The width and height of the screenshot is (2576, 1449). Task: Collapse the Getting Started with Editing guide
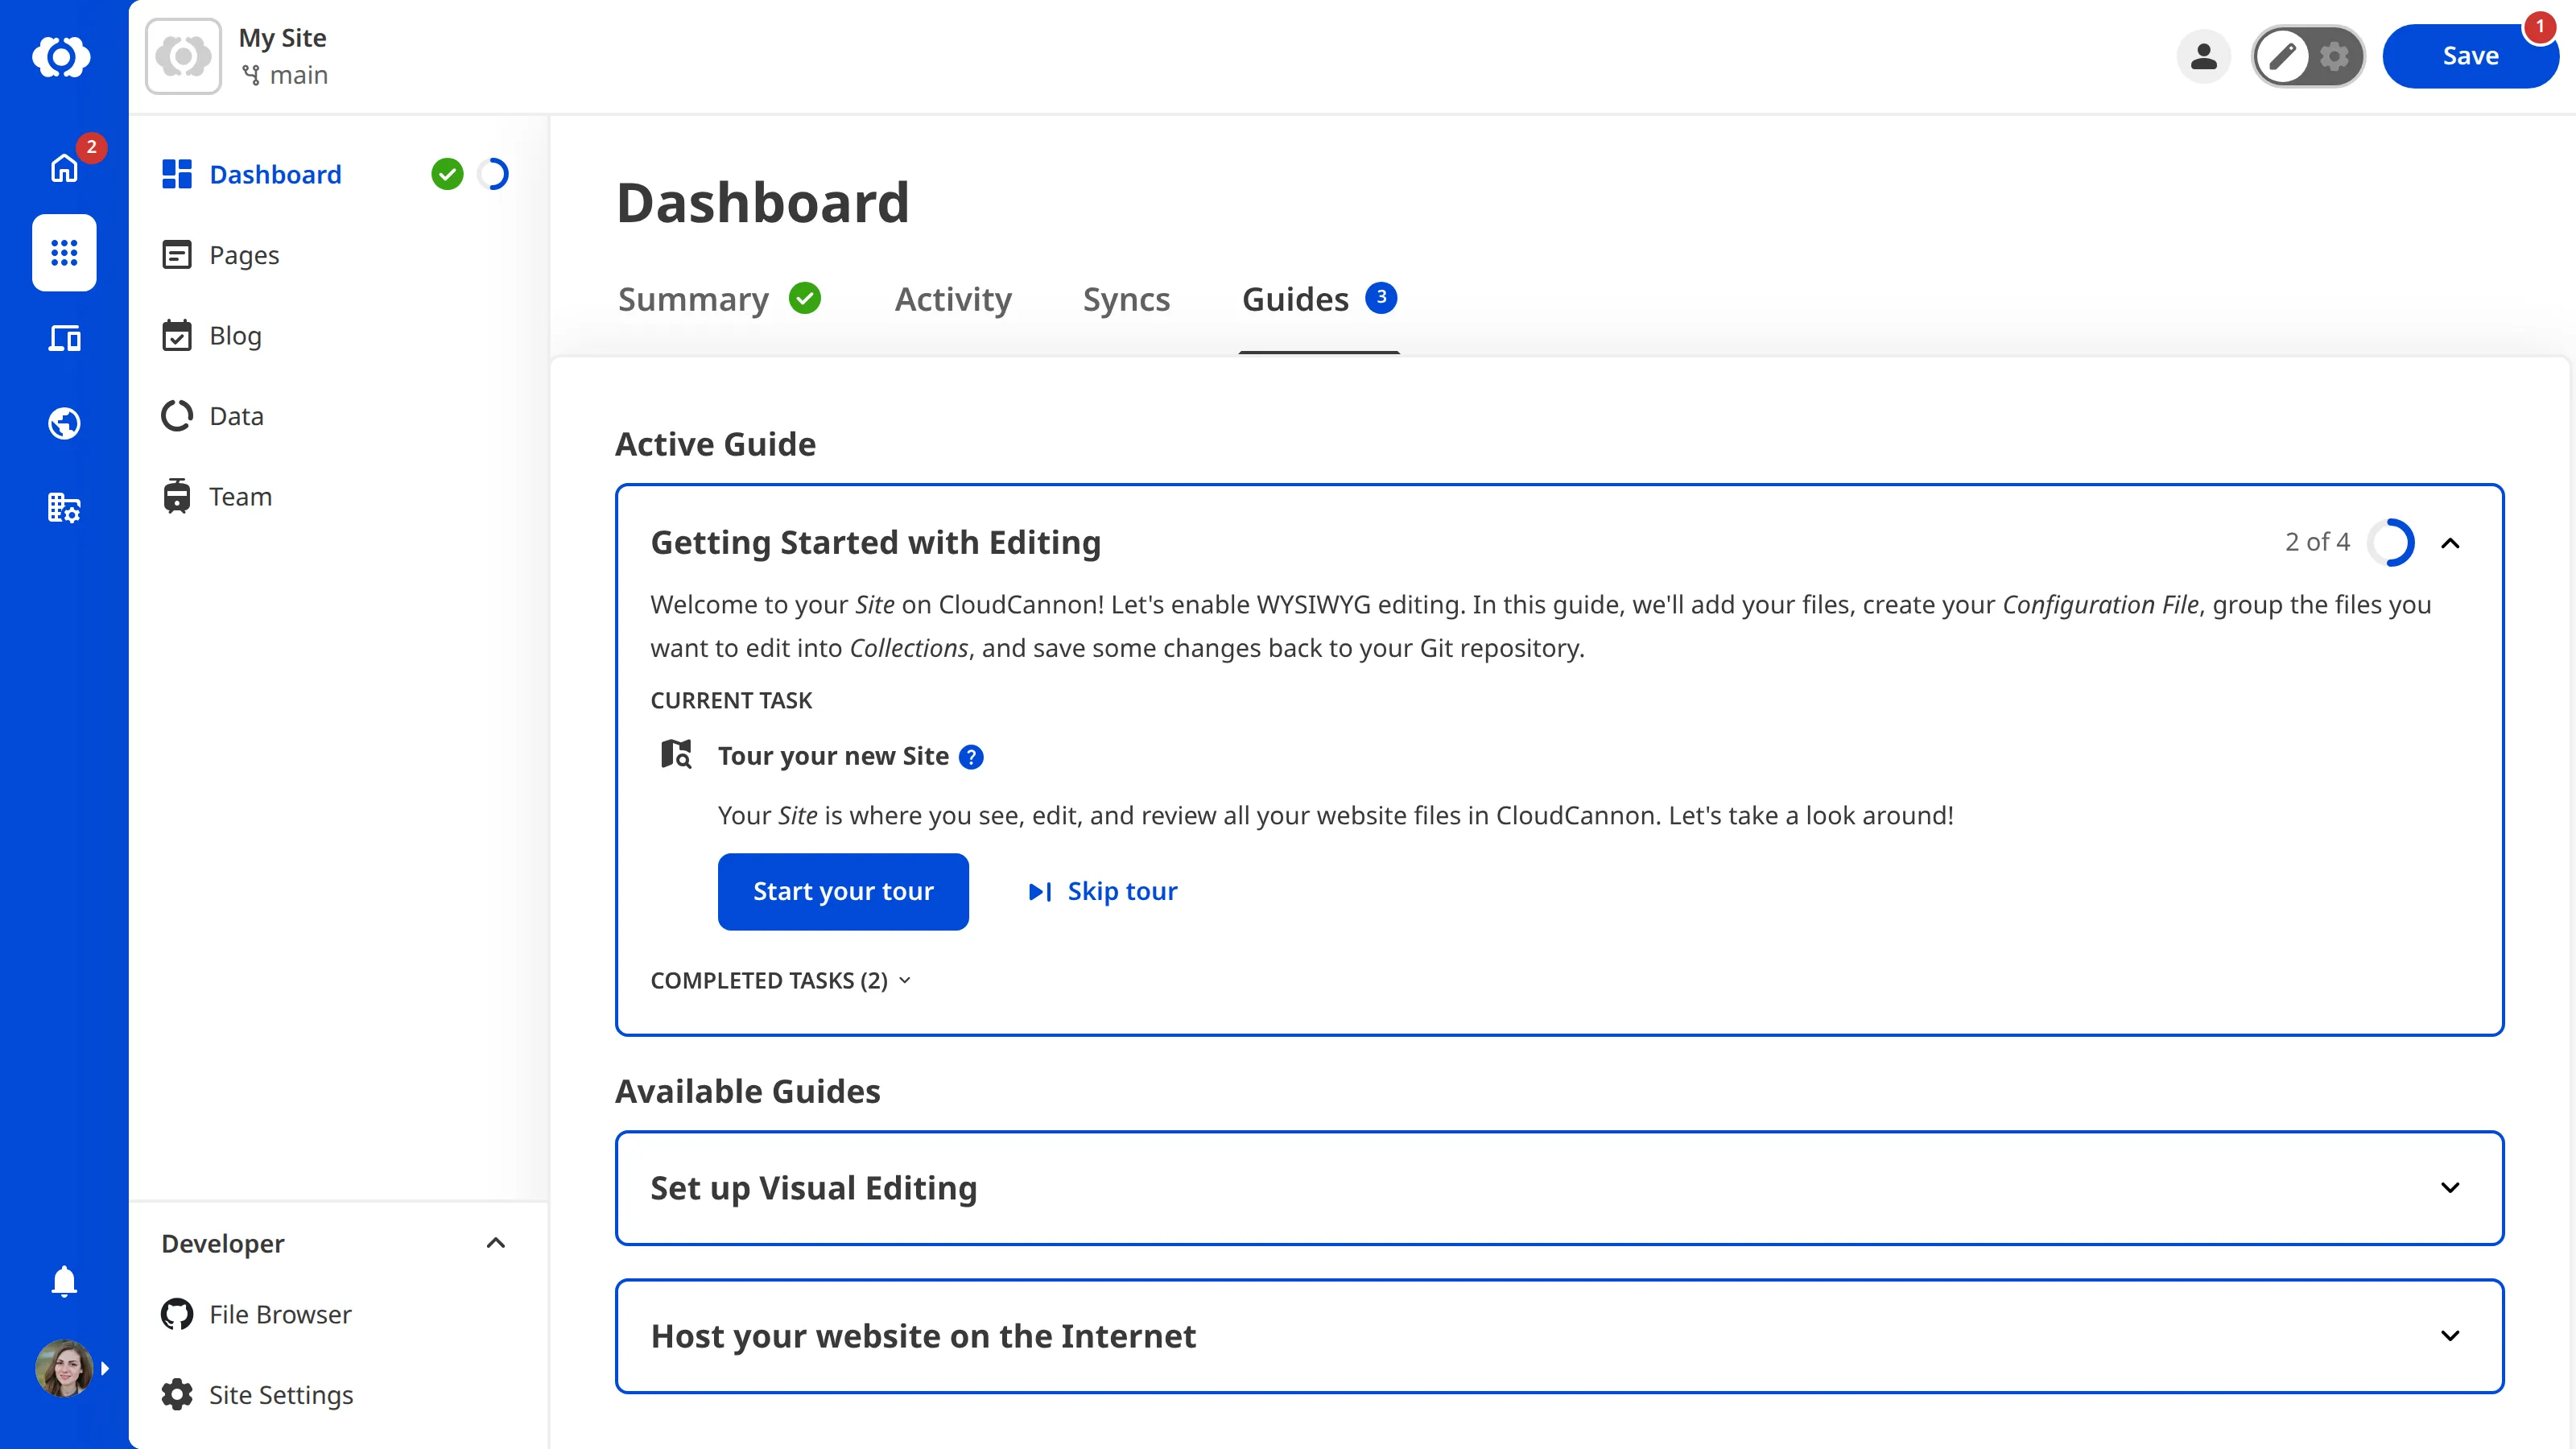pos(2451,543)
